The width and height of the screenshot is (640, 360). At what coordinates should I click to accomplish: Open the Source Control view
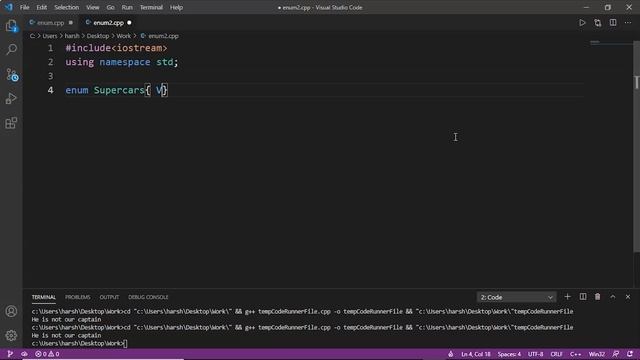click(x=11, y=74)
